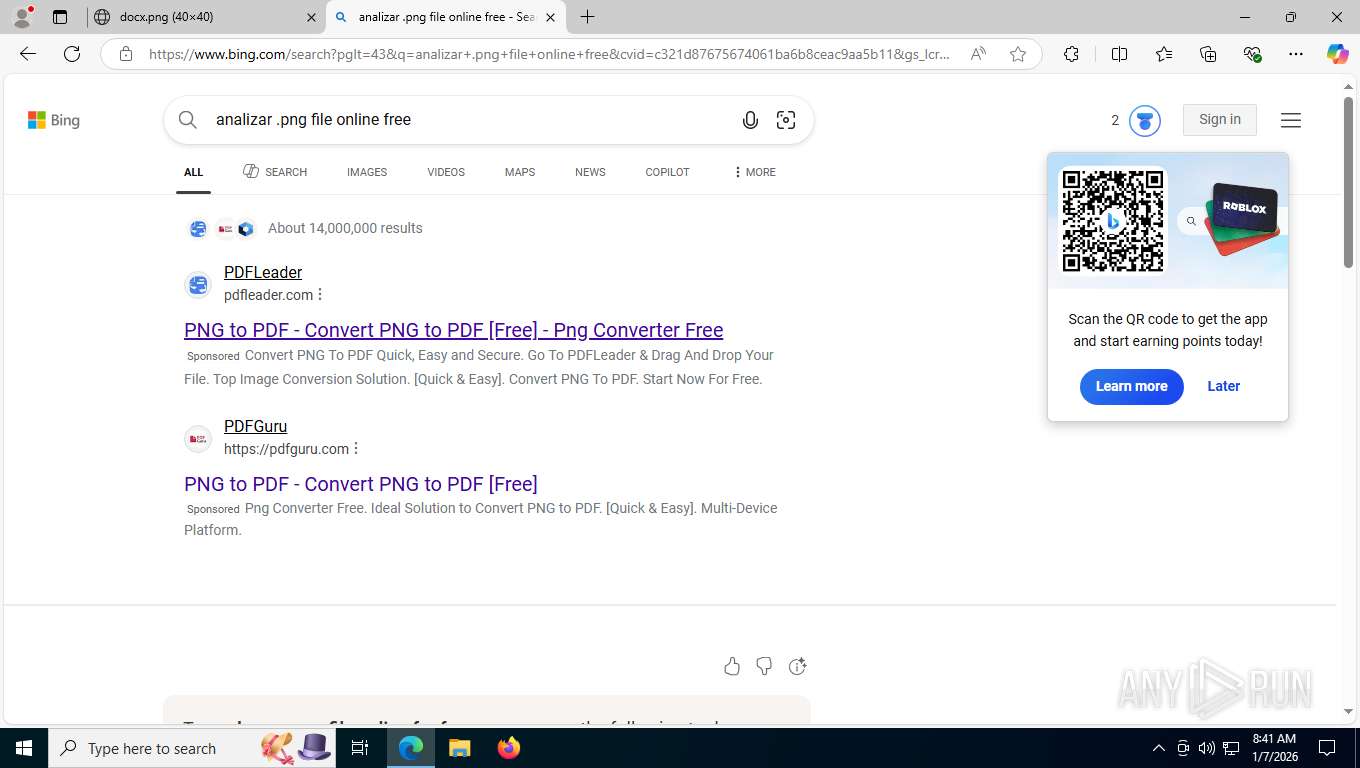Image resolution: width=1360 pixels, height=768 pixels.
Task: Open options dots next to pdfguru.com
Action: [356, 449]
